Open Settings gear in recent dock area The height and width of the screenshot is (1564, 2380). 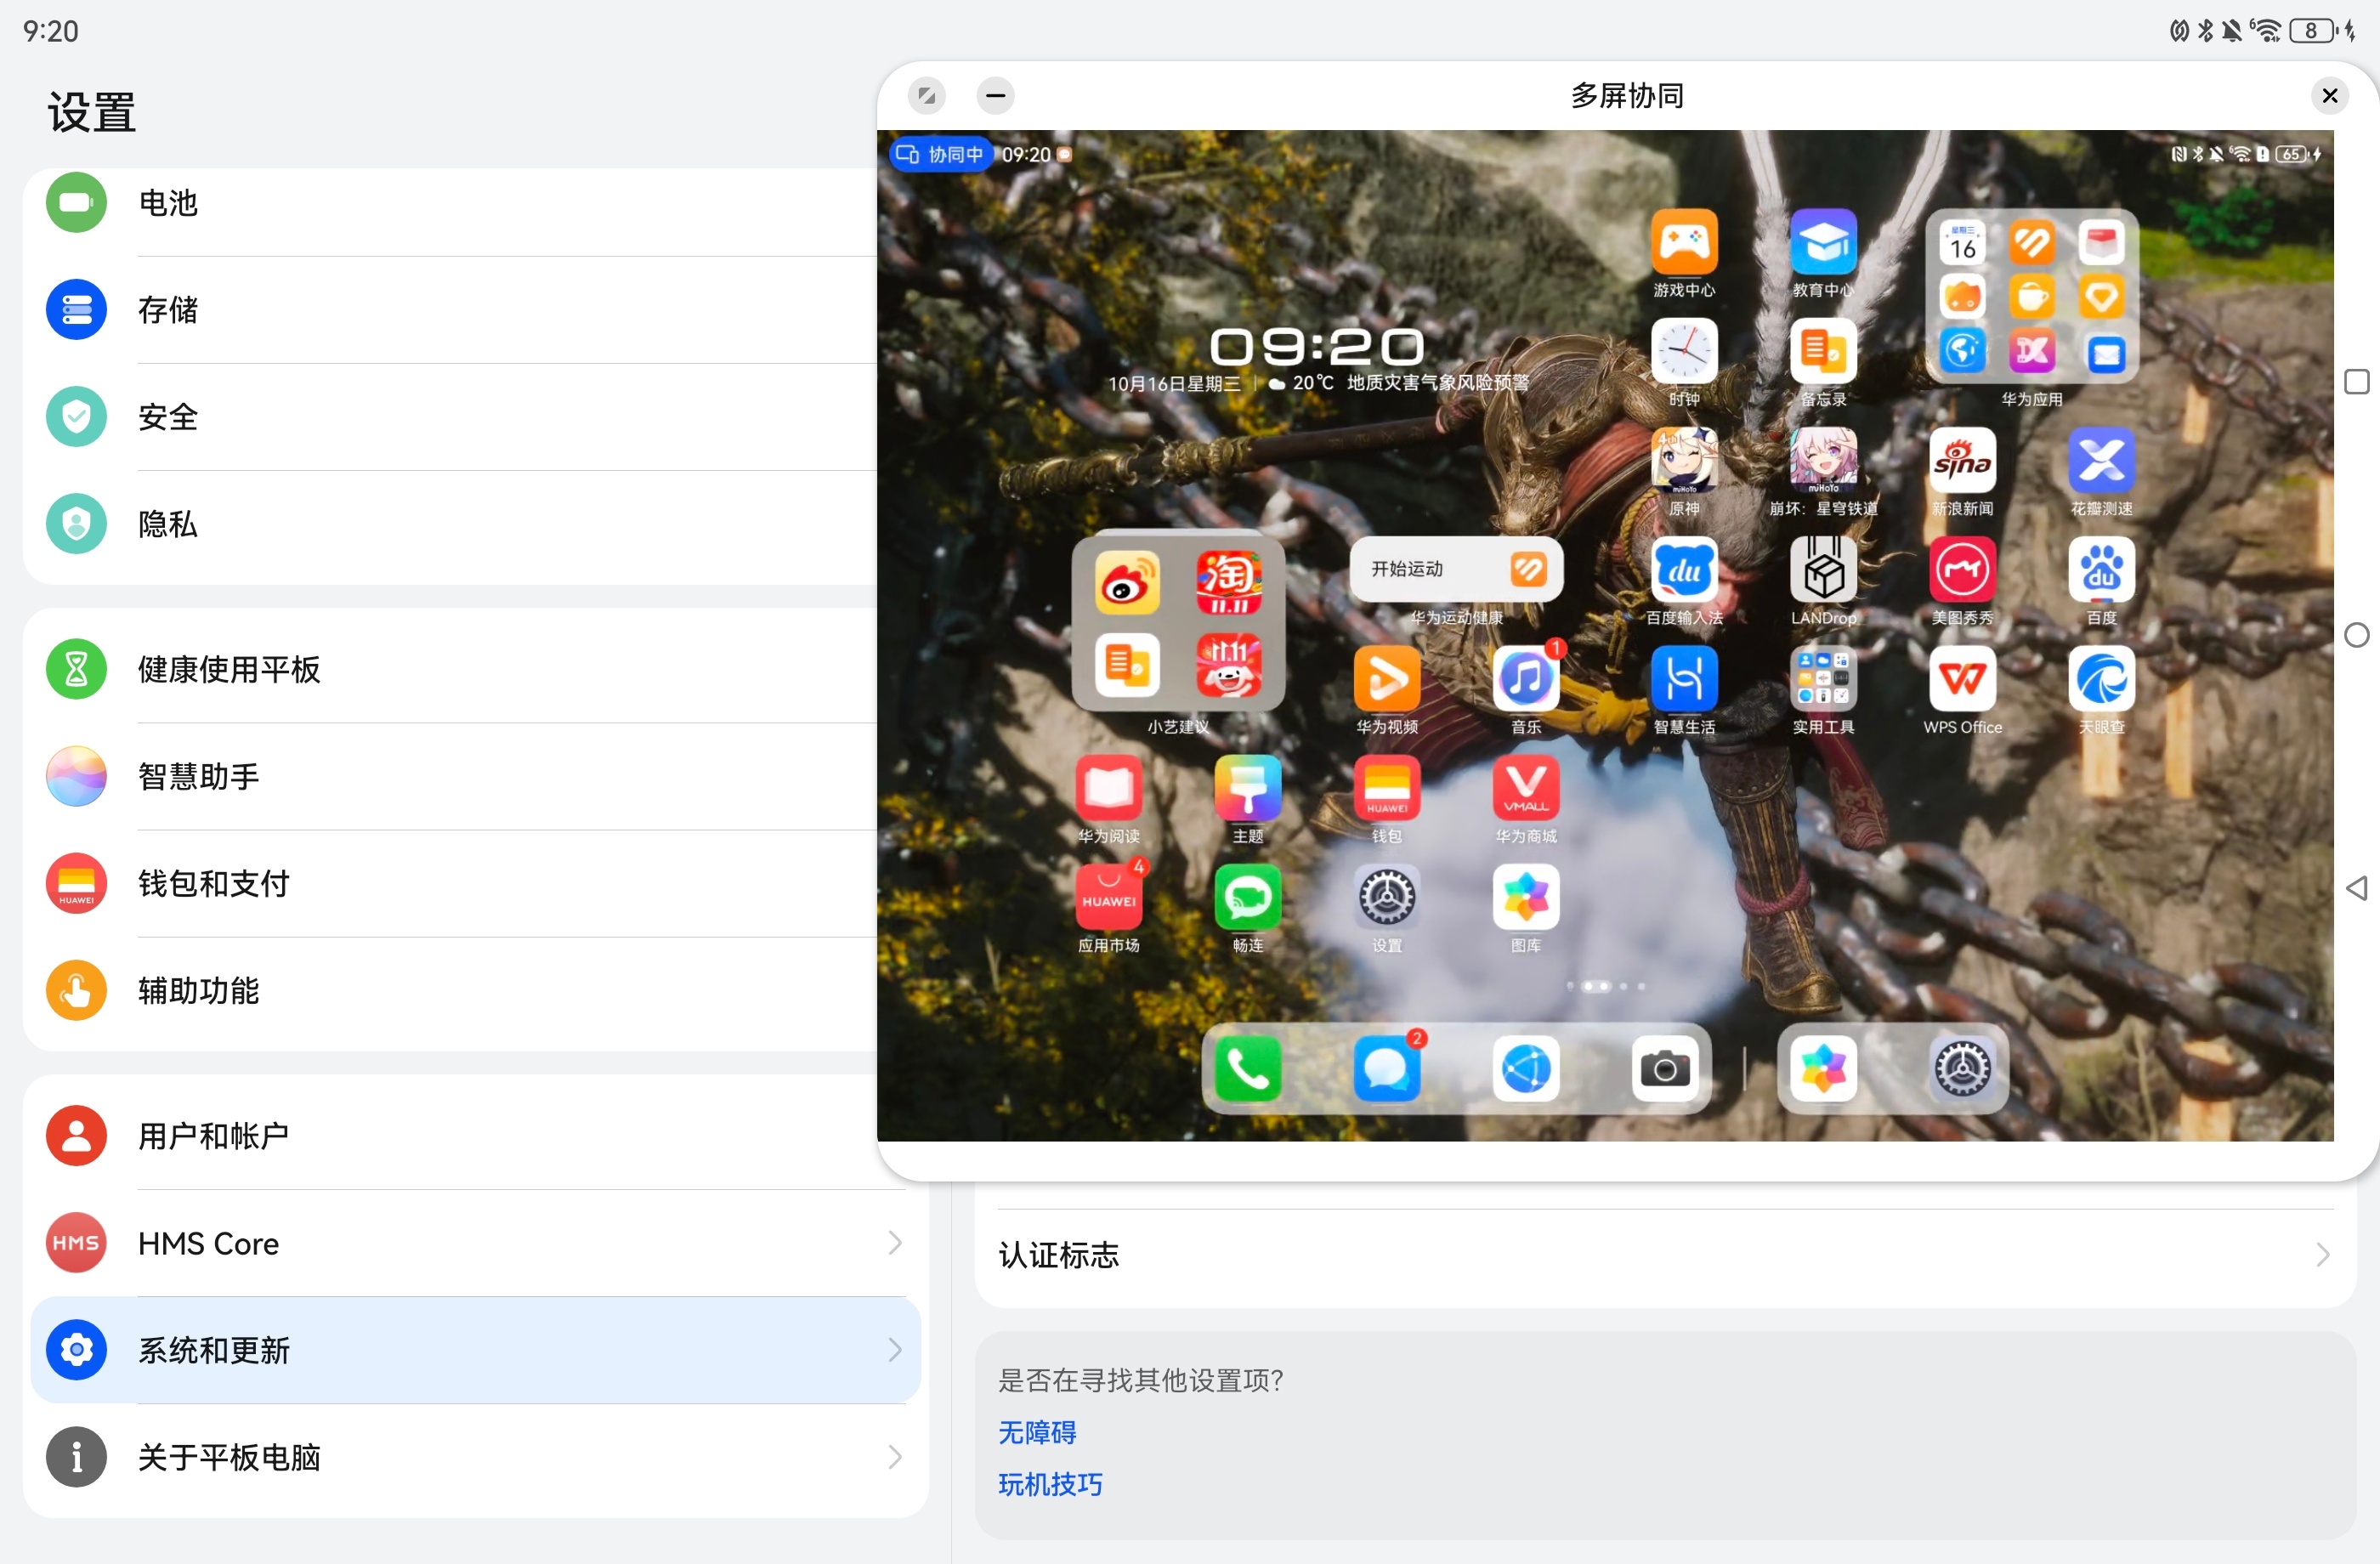1962,1069
